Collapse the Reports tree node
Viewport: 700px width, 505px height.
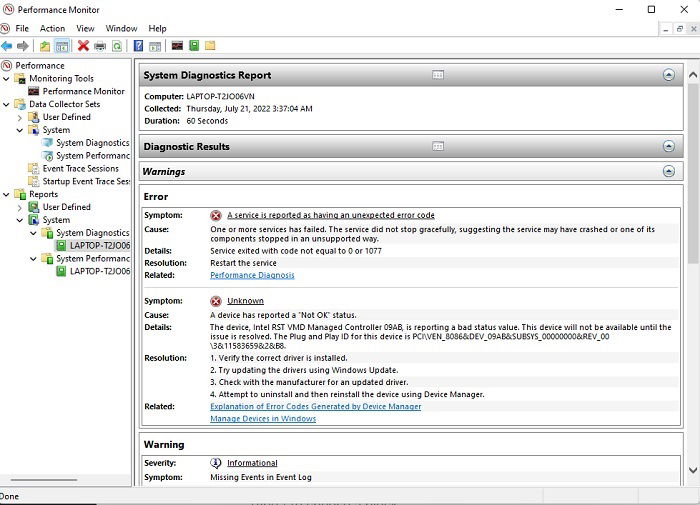(6, 195)
